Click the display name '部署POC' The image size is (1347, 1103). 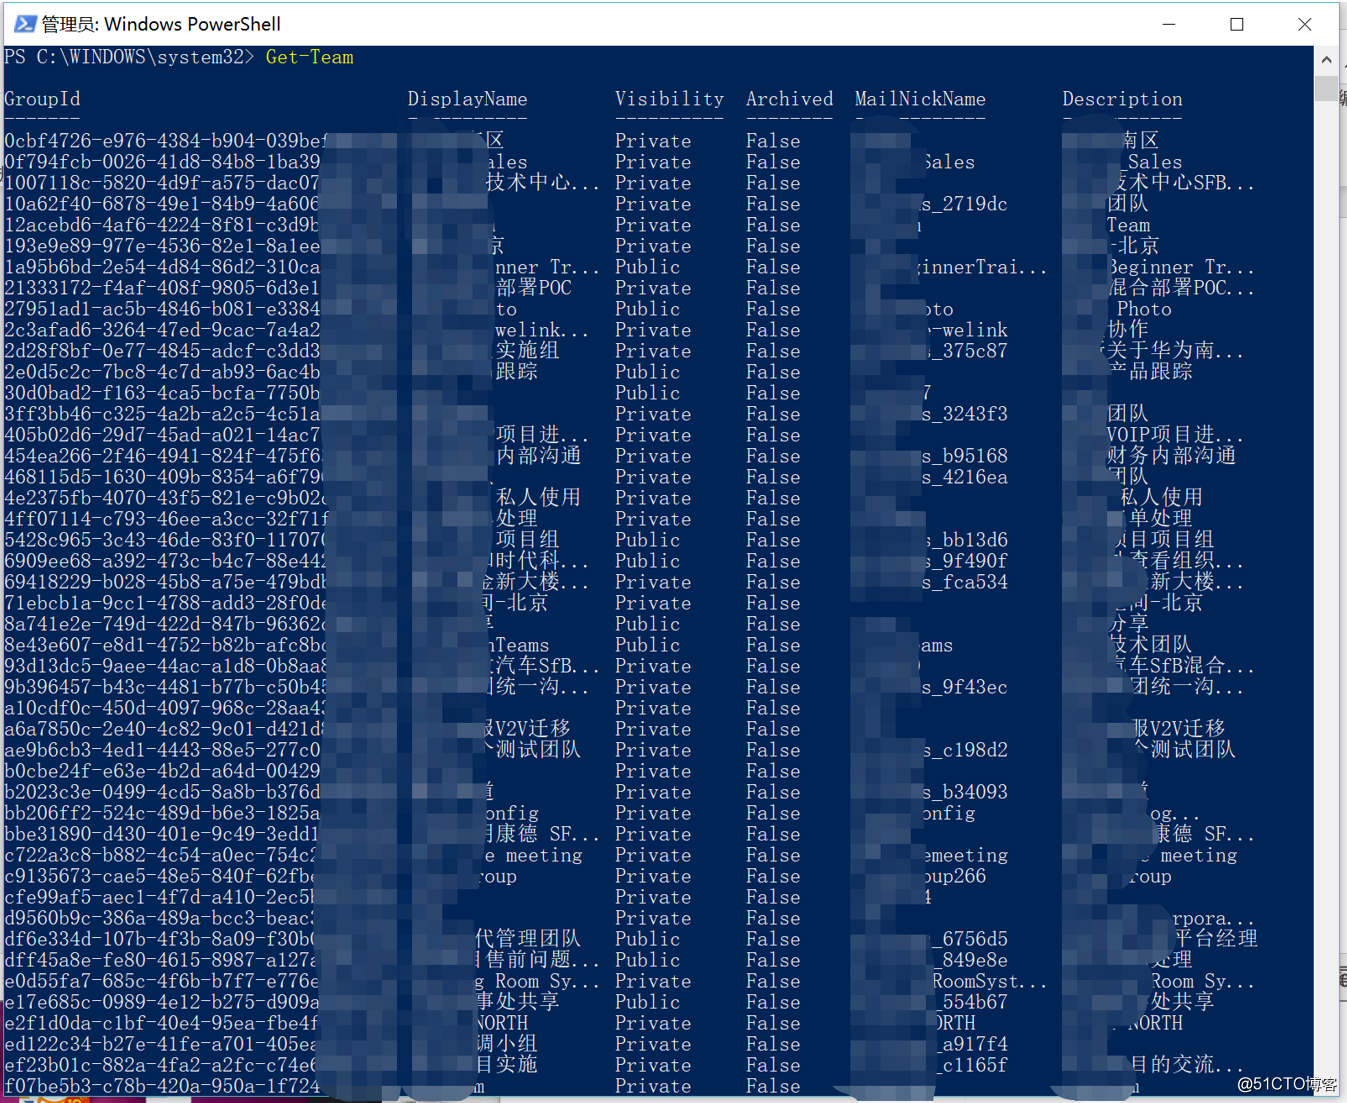click(x=534, y=288)
